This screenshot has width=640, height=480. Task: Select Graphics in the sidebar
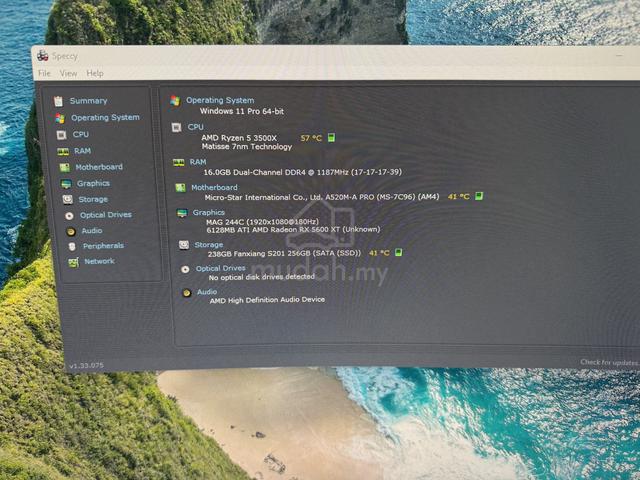coord(93,183)
